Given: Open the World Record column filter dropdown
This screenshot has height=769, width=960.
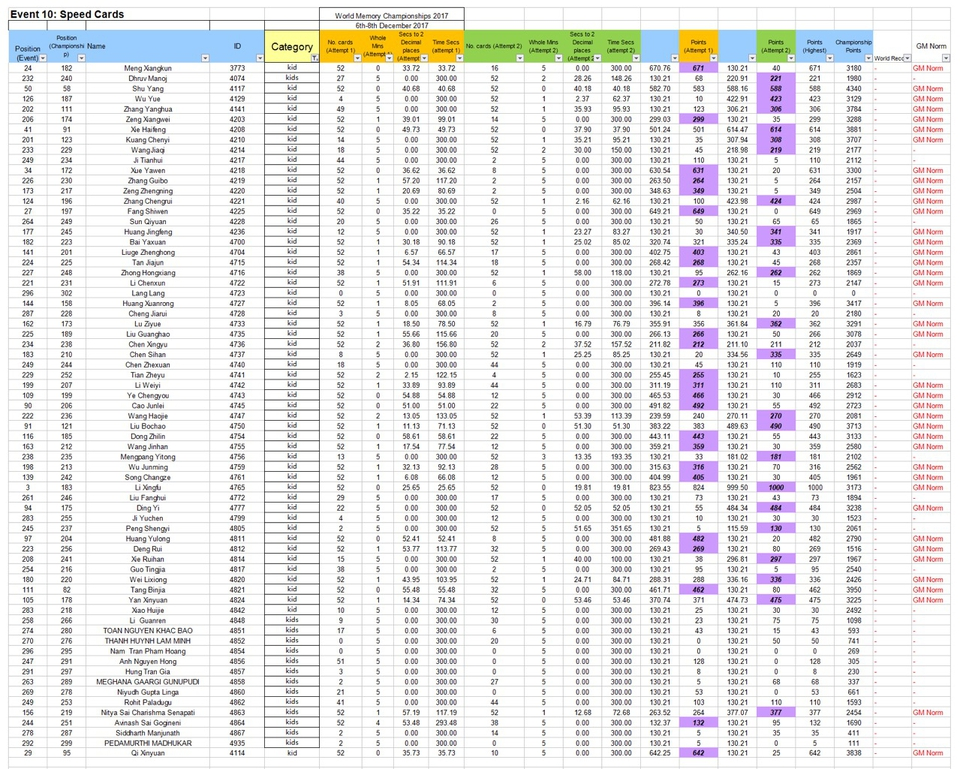Looking at the screenshot, I should [x=907, y=58].
